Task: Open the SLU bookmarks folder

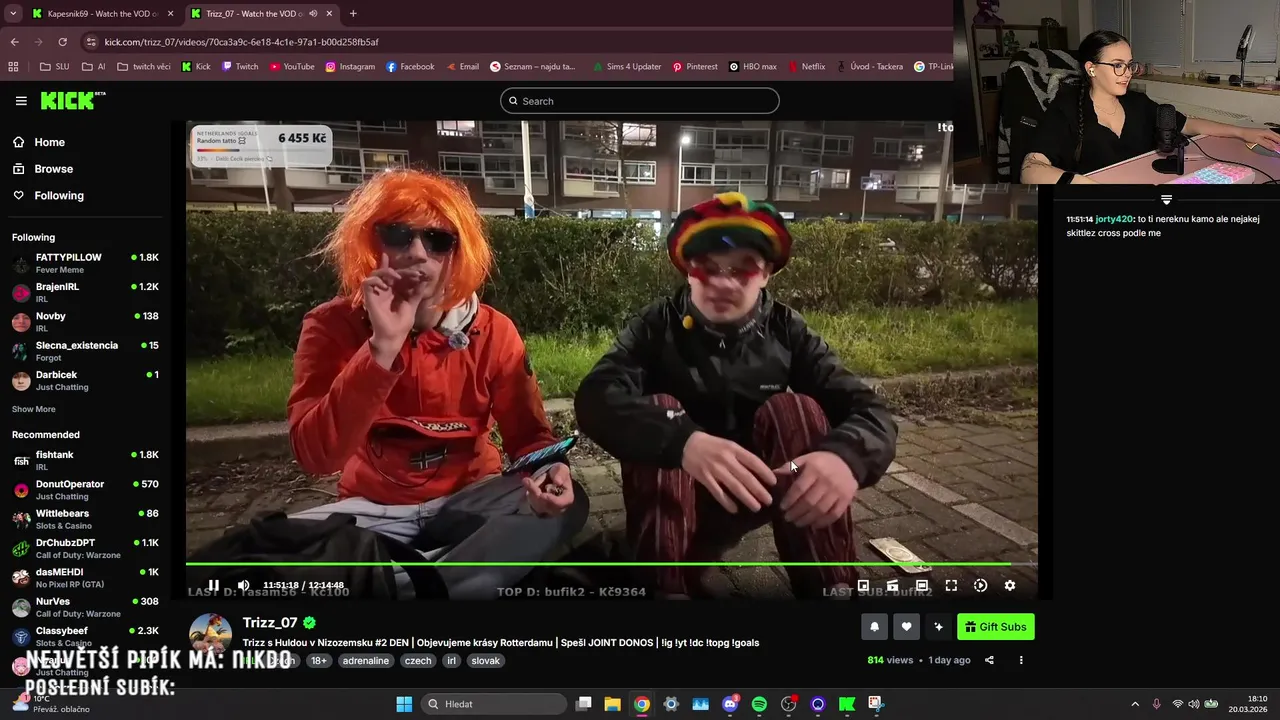Action: [55, 67]
